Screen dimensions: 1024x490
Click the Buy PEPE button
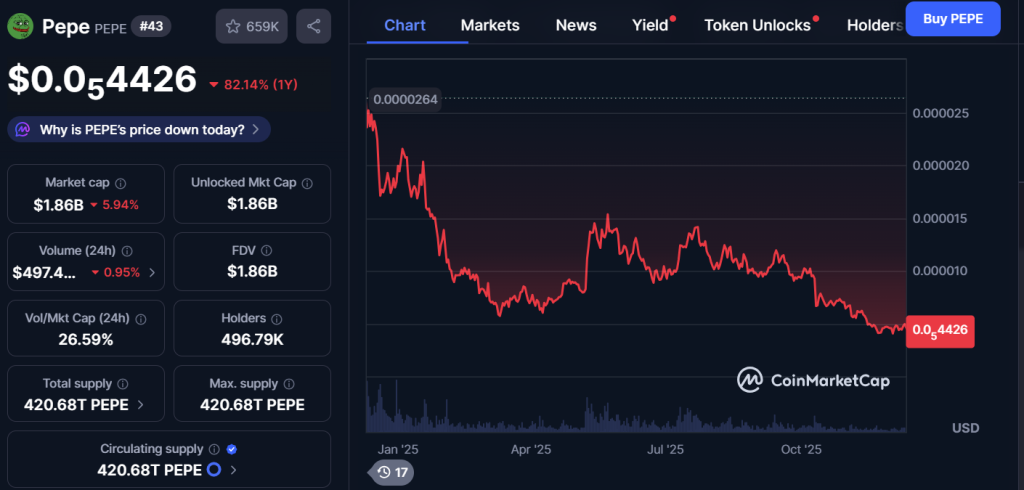952,19
